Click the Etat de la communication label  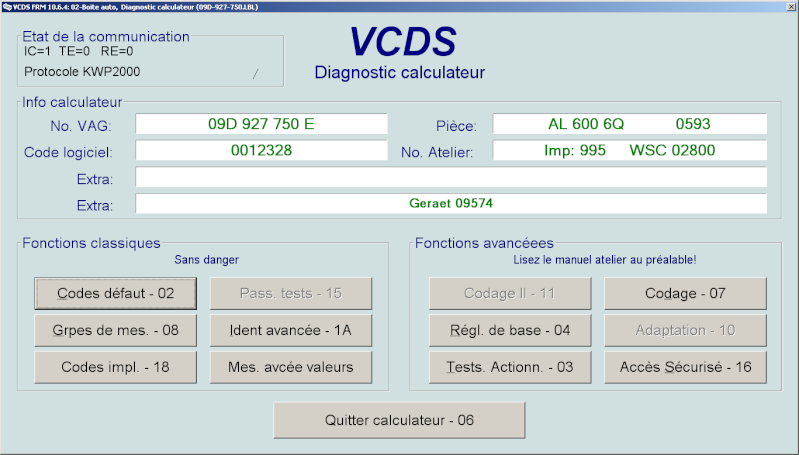point(106,37)
